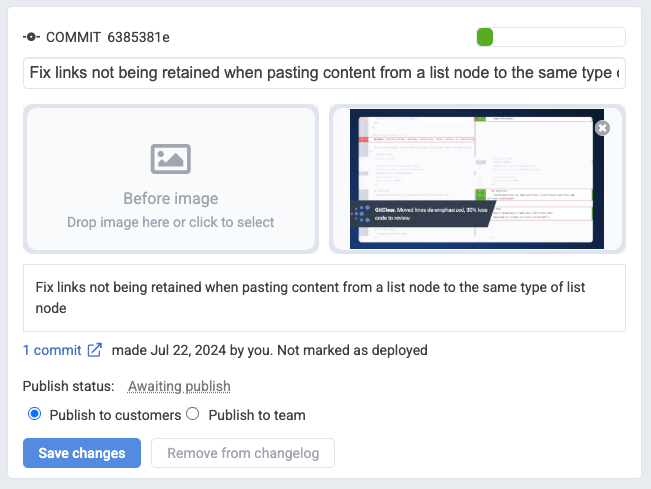
Task: Click the GitClear dotted logo in the screenshot
Action: [x=364, y=213]
